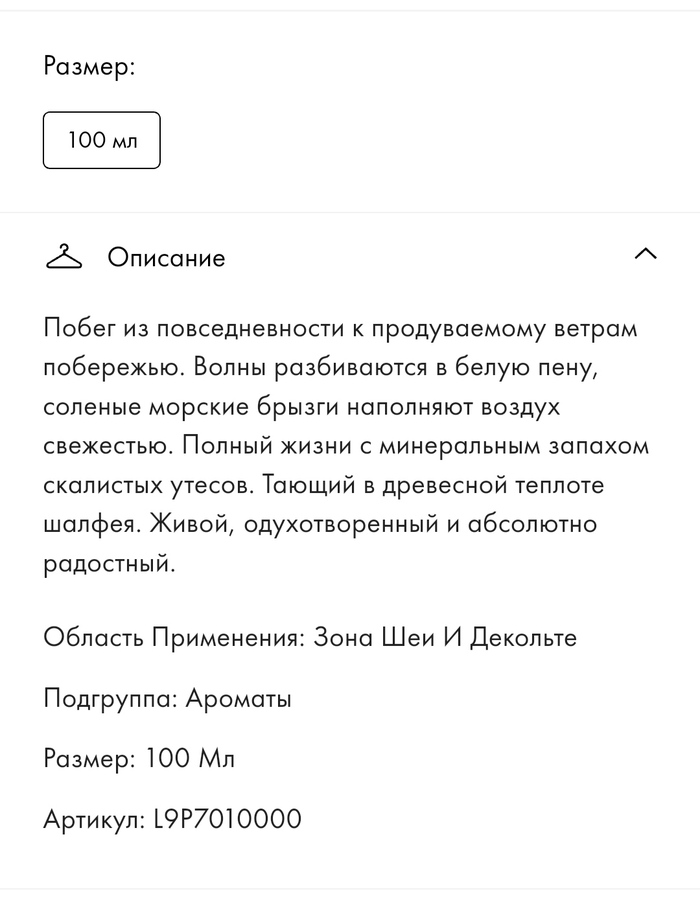
Task: Select the 100 мл size option
Action: coord(101,140)
